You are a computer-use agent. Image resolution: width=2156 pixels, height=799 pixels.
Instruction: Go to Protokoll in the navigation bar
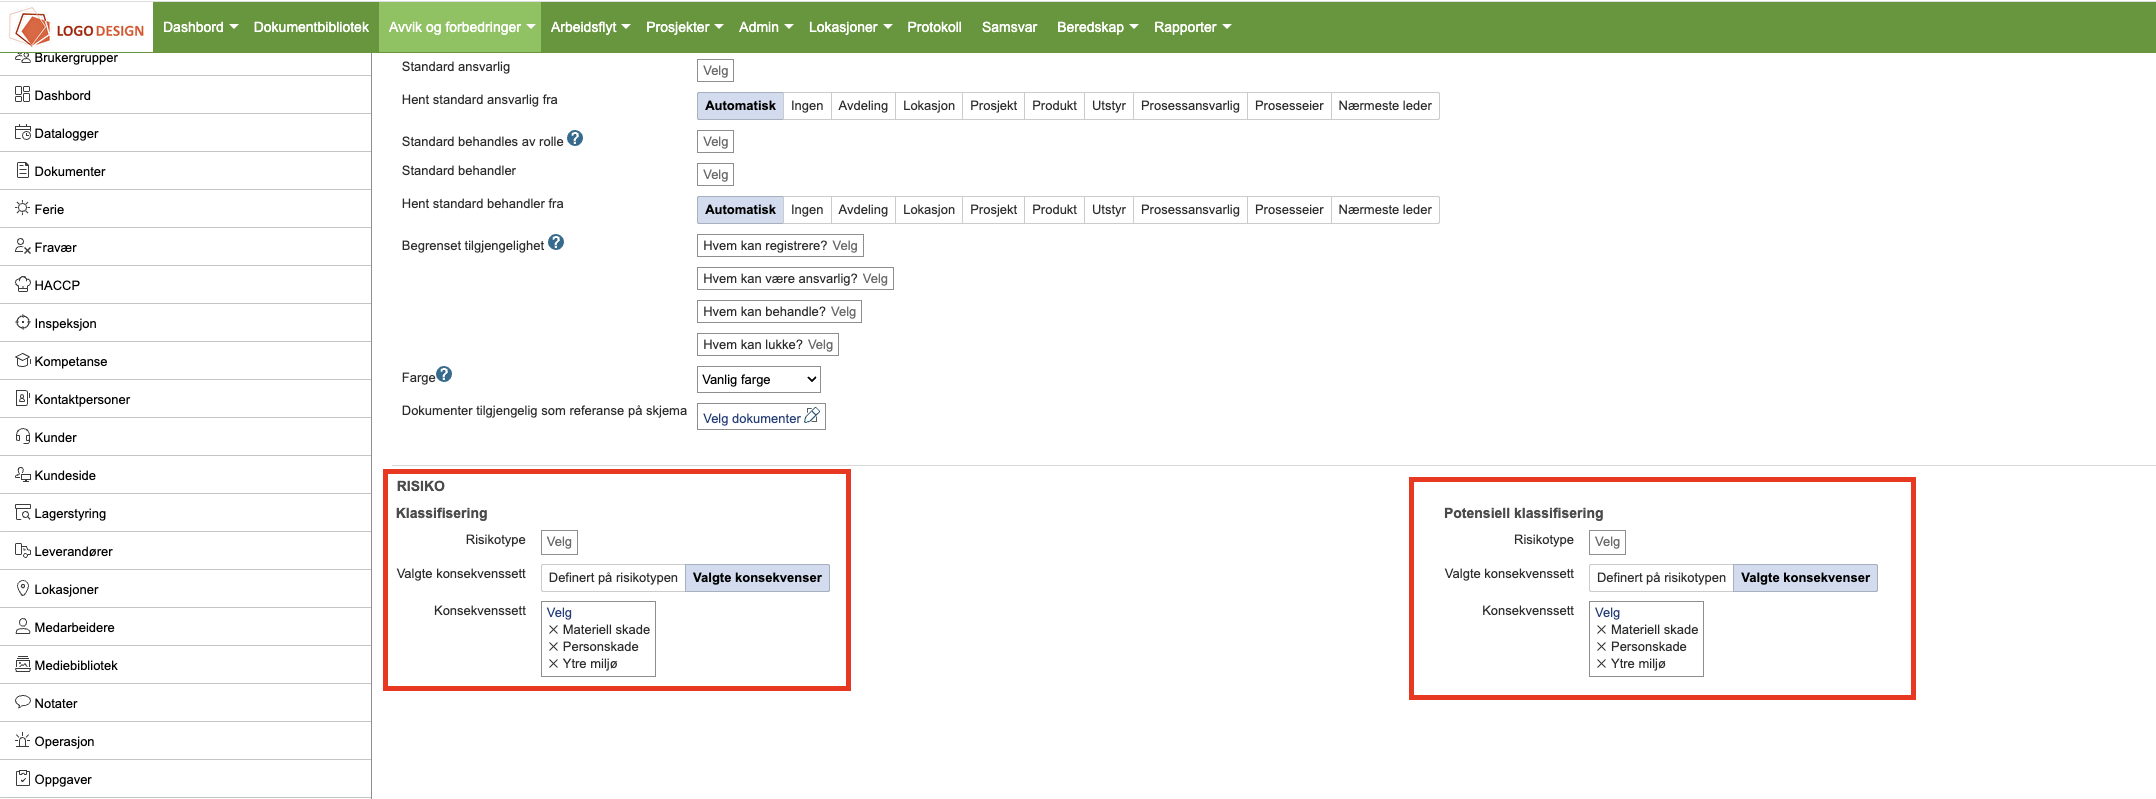point(934,27)
